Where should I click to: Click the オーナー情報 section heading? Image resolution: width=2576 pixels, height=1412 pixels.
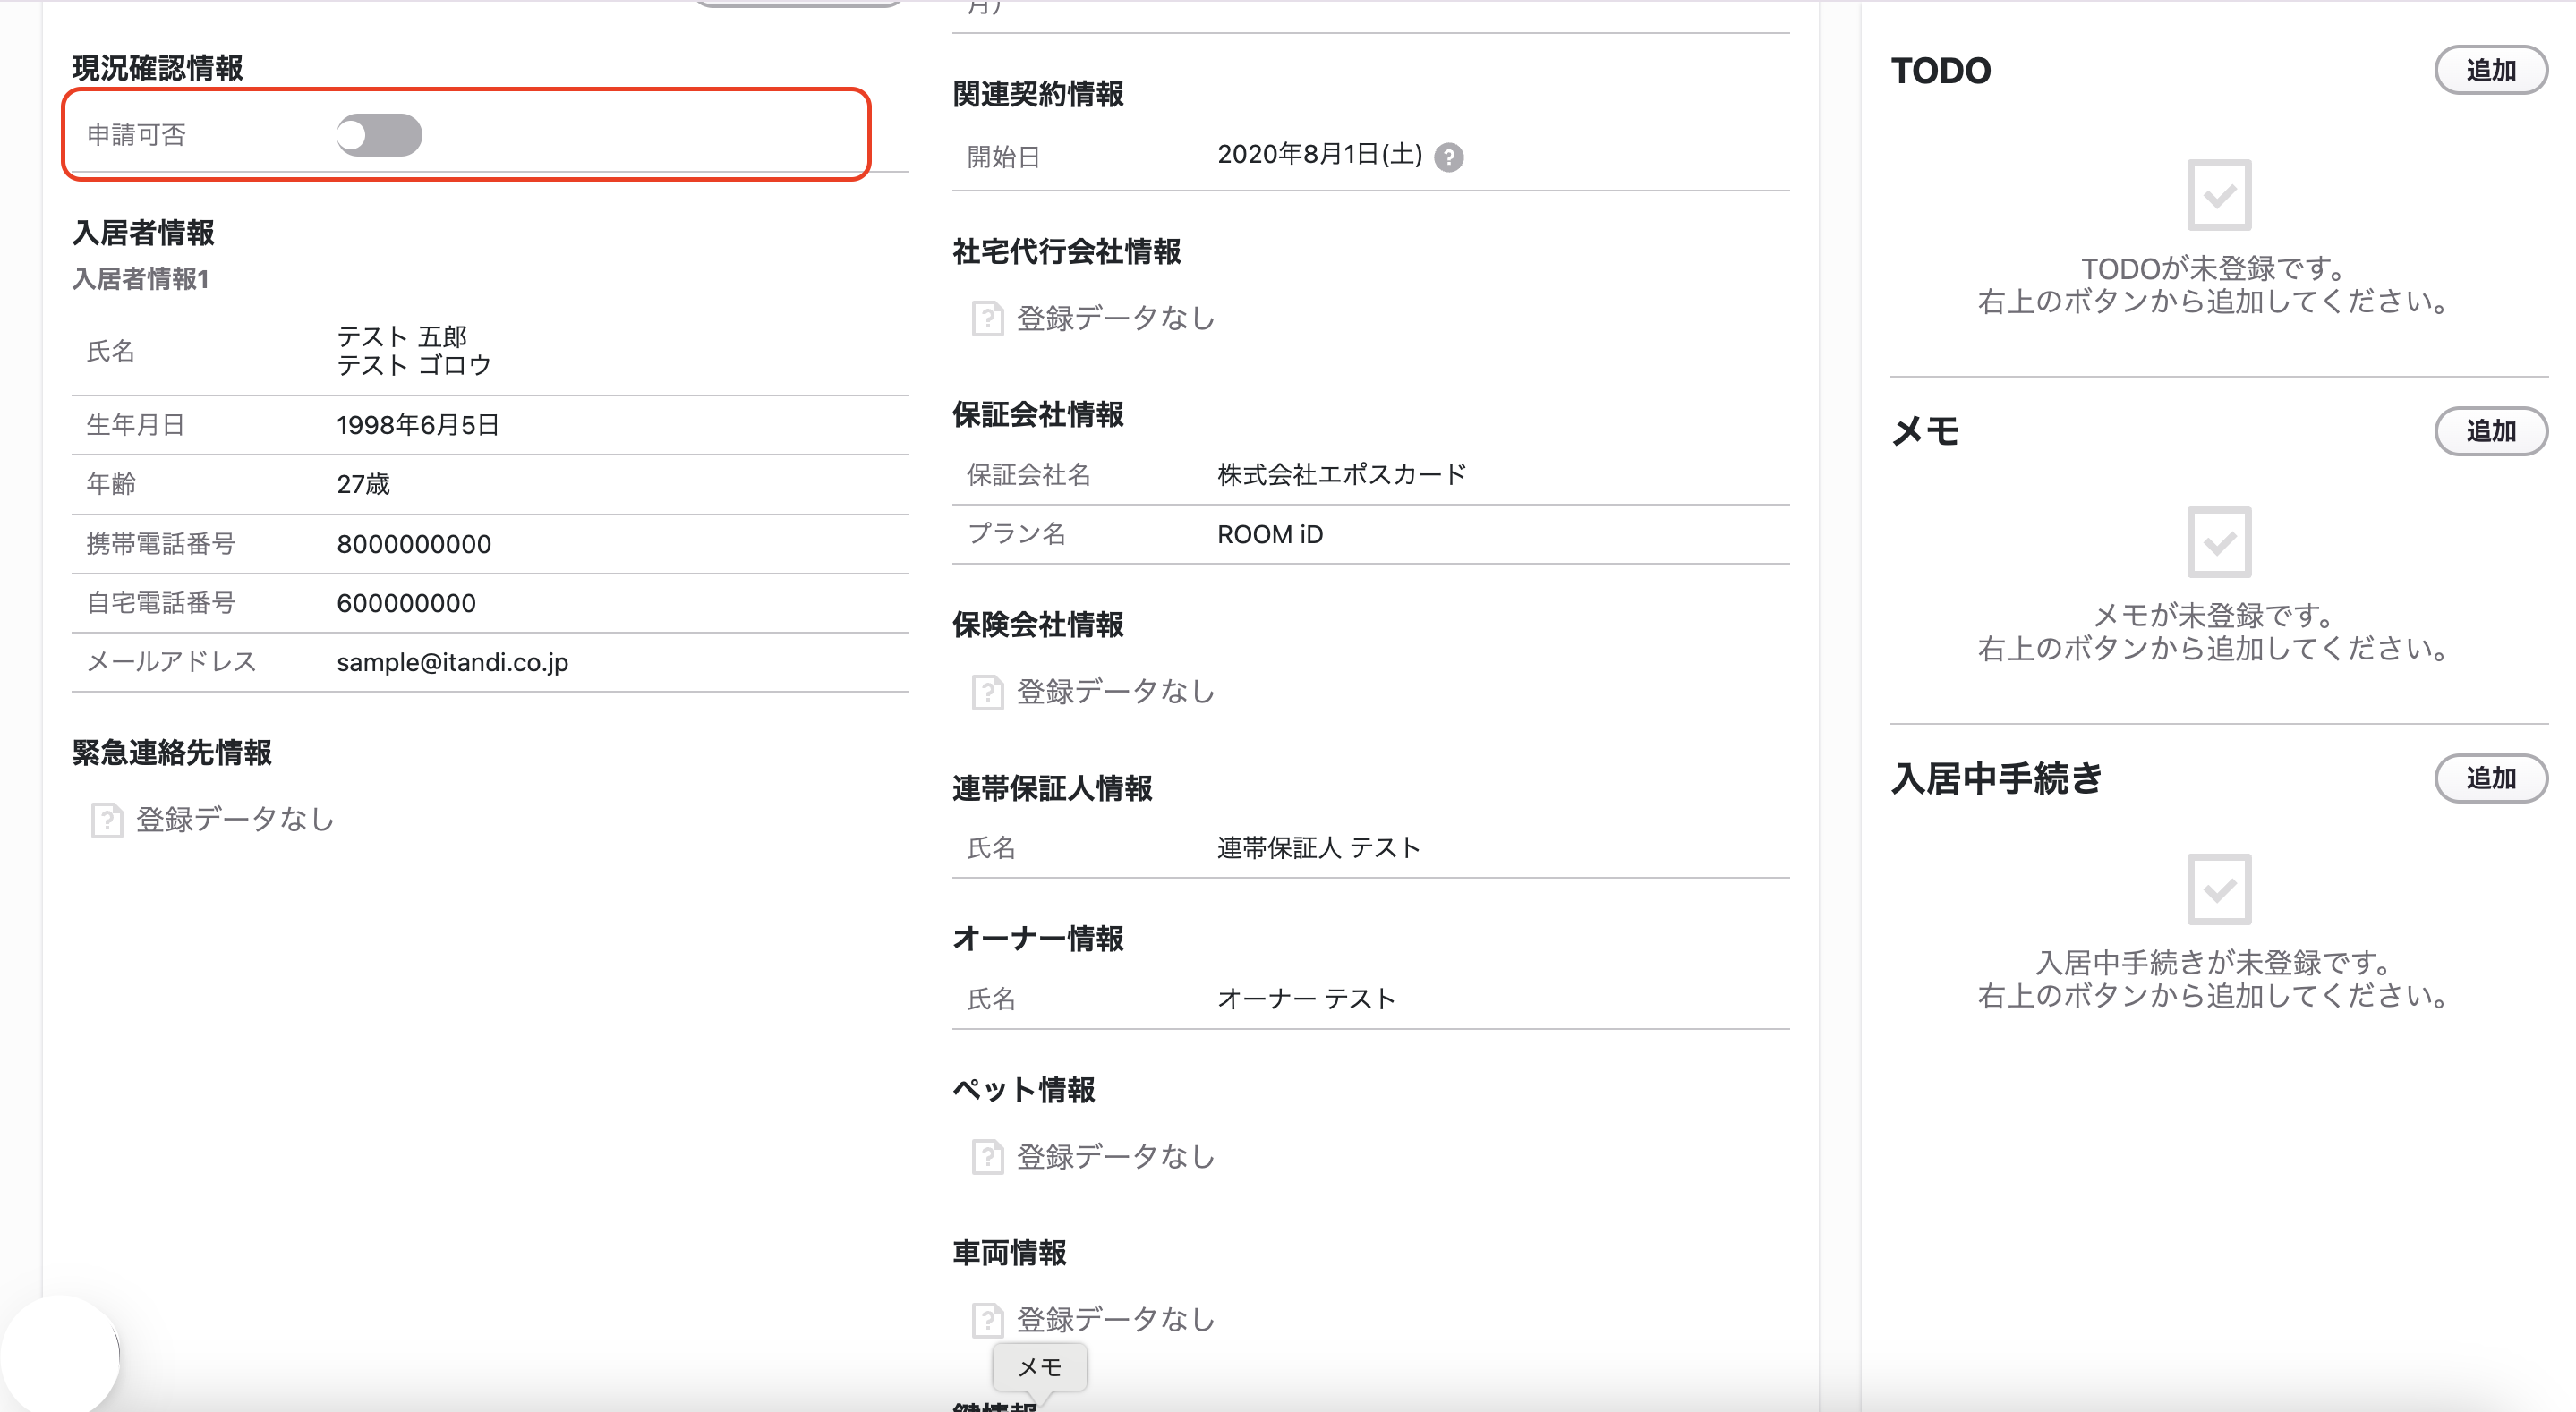point(1038,938)
